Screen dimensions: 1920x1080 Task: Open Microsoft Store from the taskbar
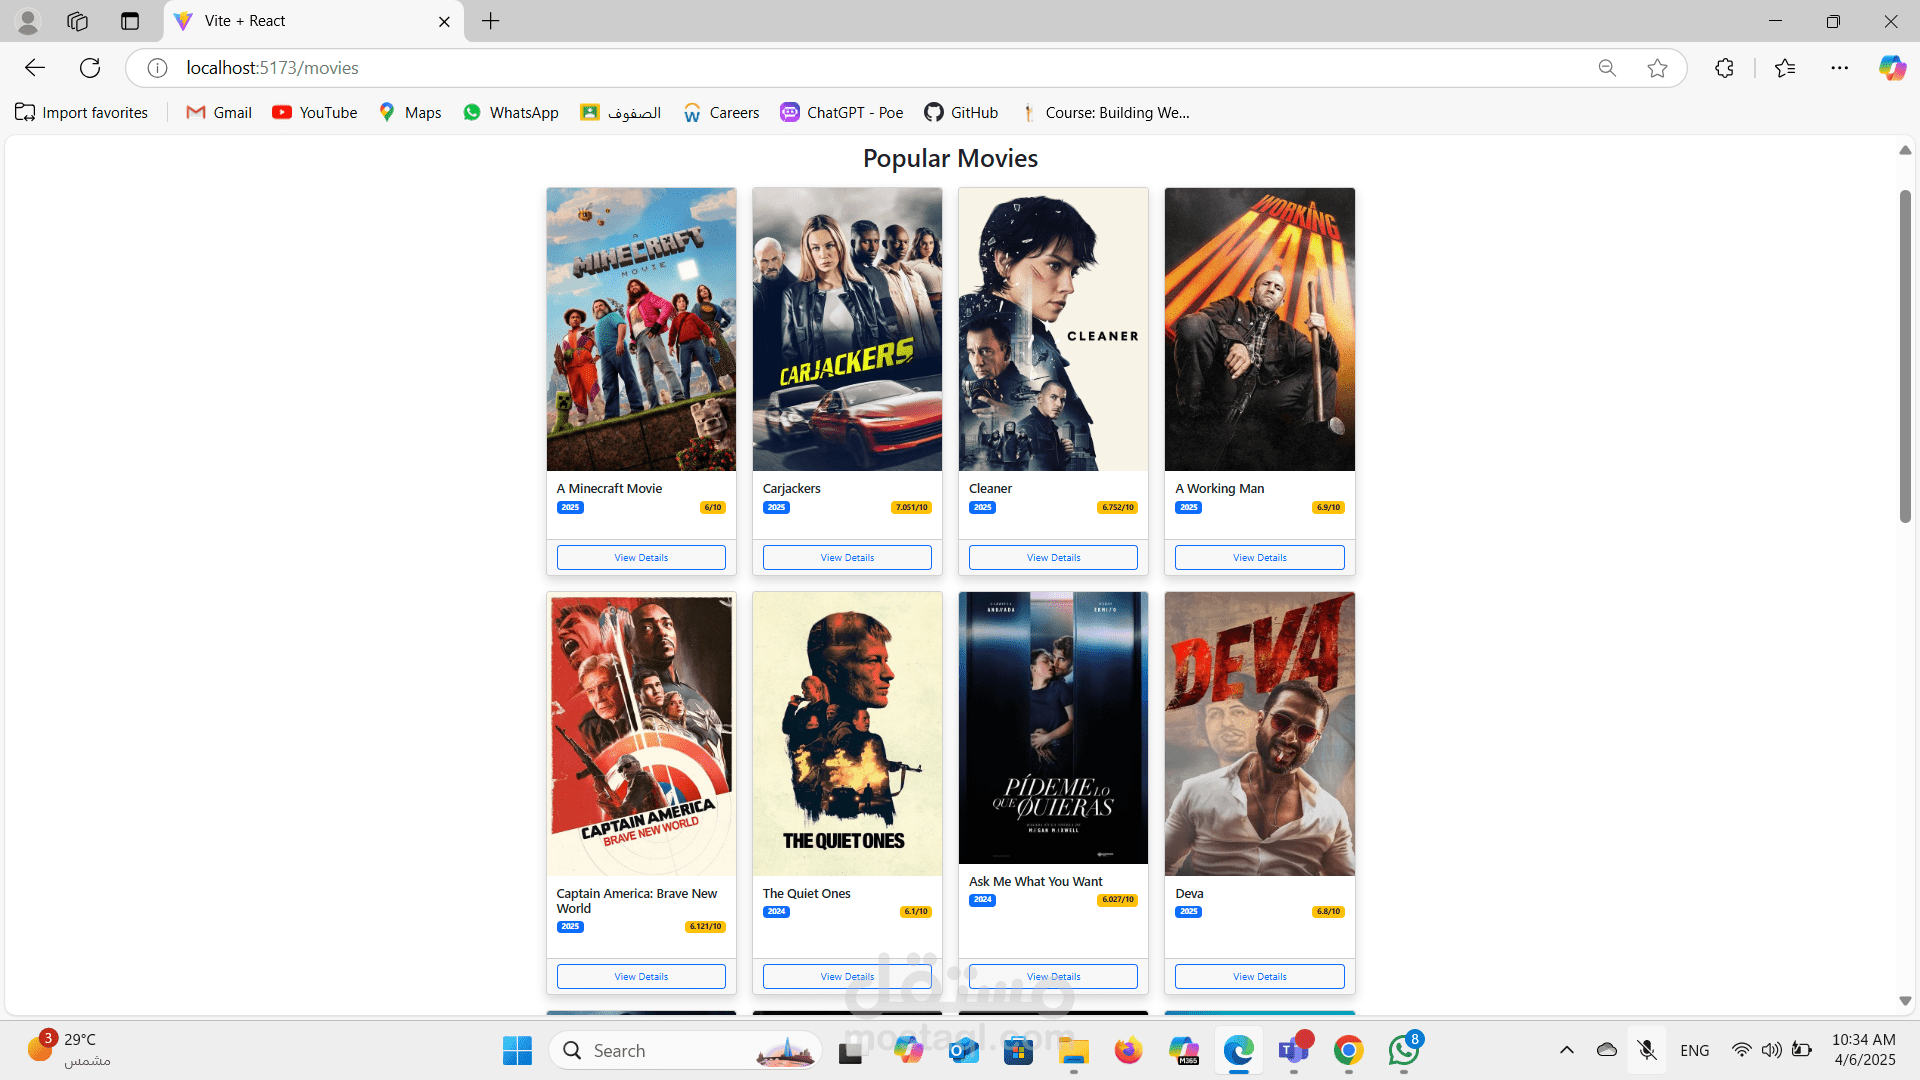pos(1018,1051)
